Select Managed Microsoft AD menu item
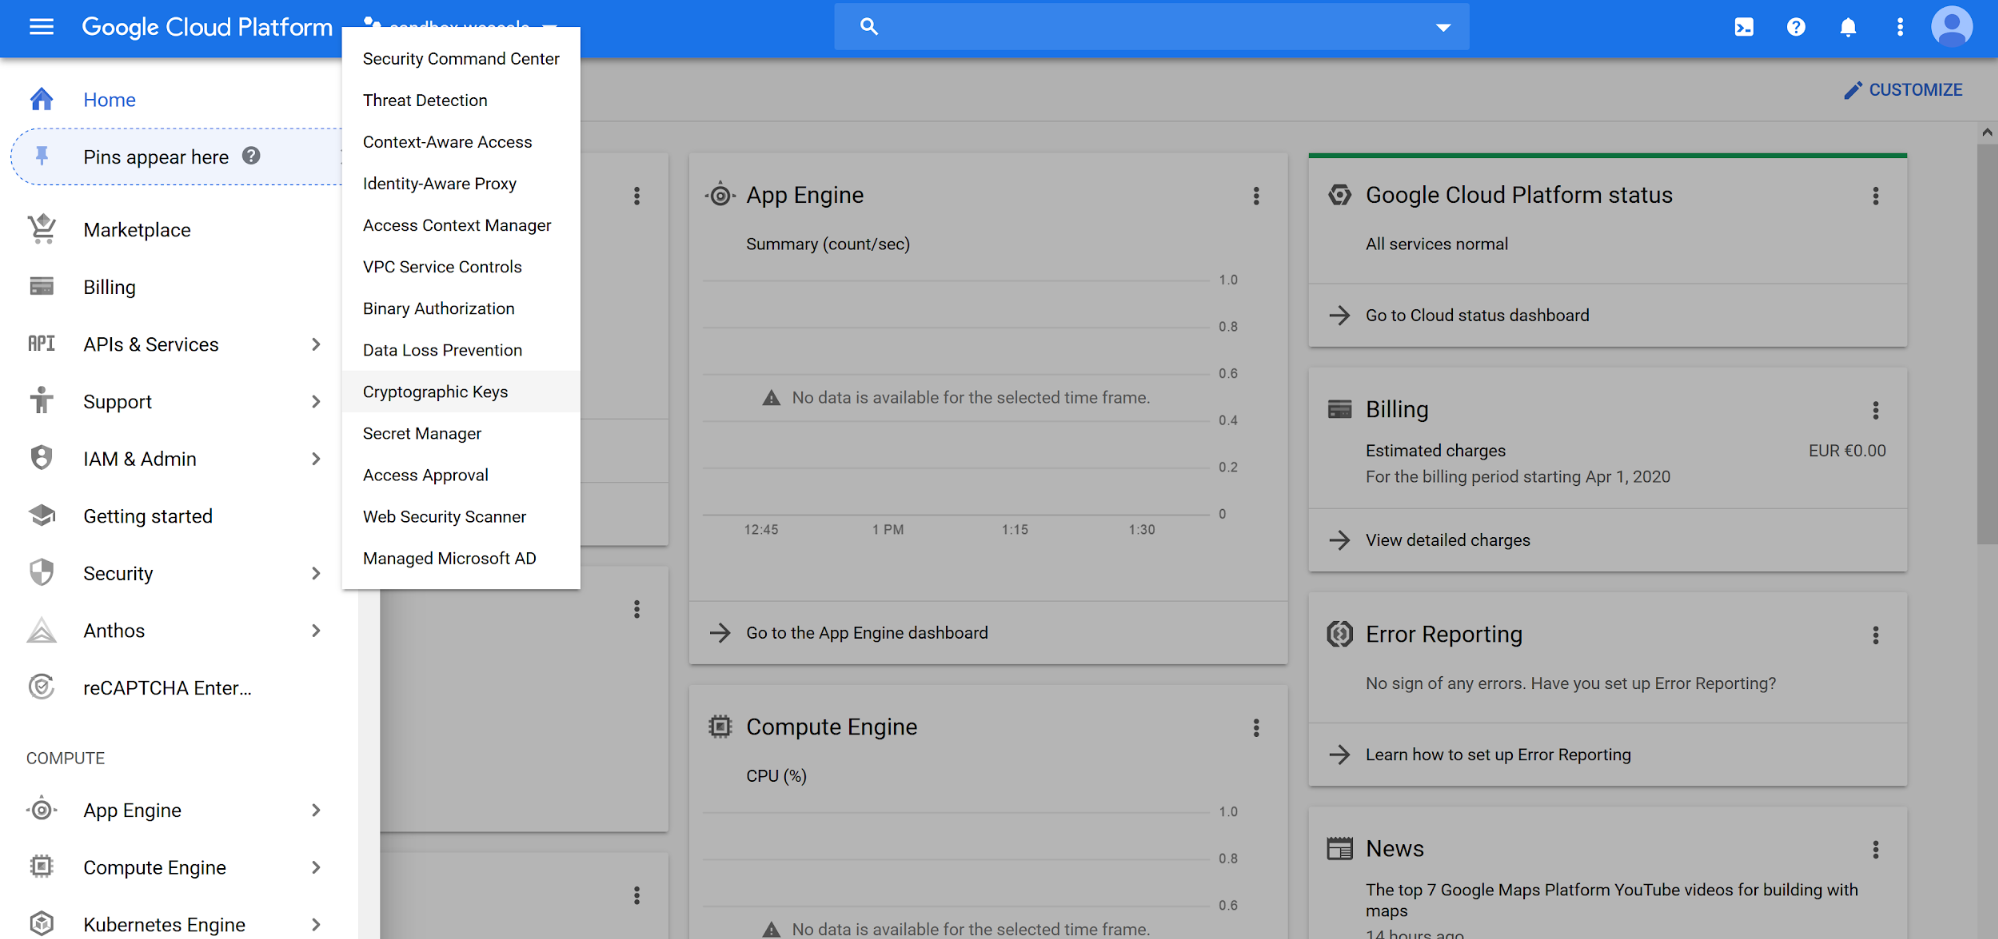 pyautogui.click(x=461, y=558)
